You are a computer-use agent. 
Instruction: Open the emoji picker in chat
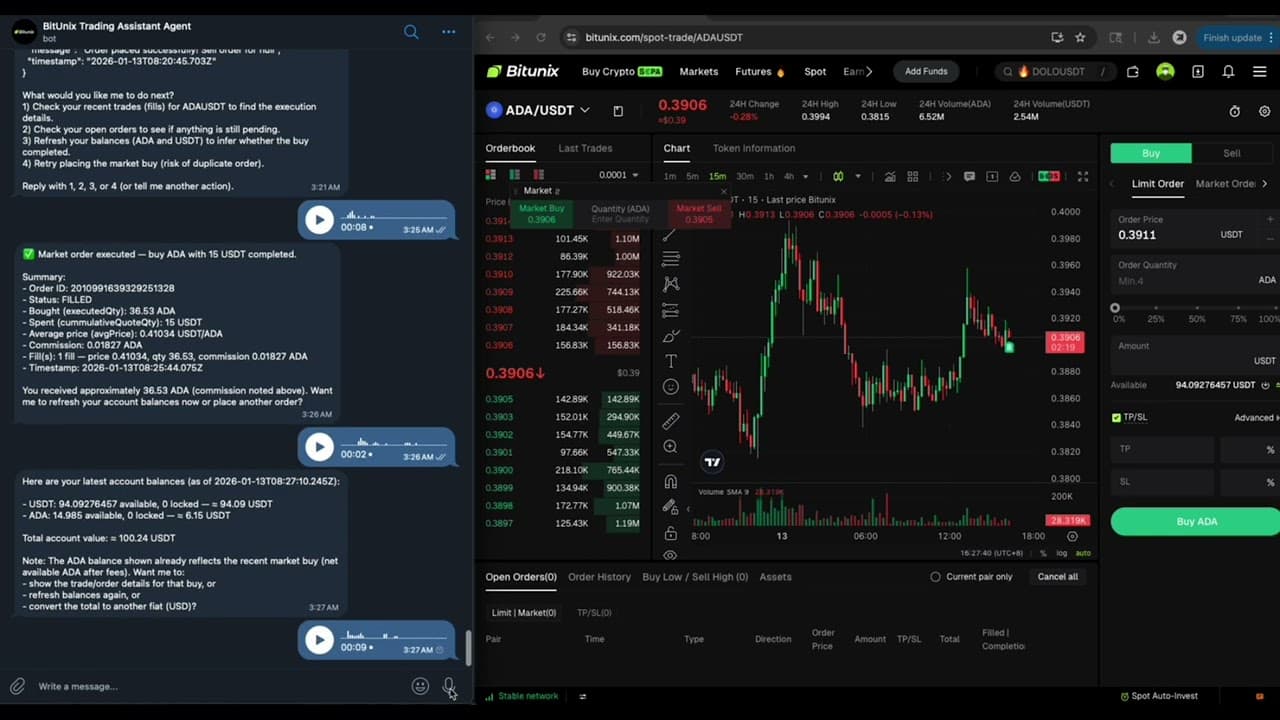point(420,686)
